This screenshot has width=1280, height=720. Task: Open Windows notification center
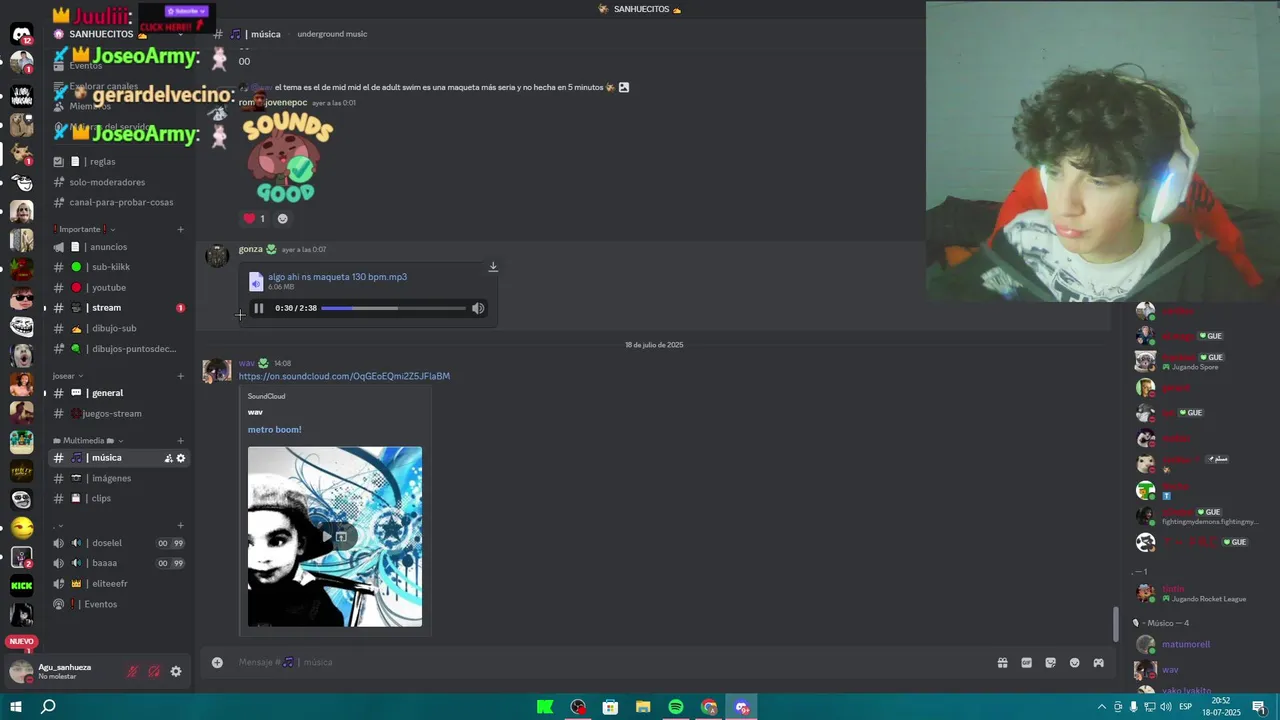coord(1258,707)
